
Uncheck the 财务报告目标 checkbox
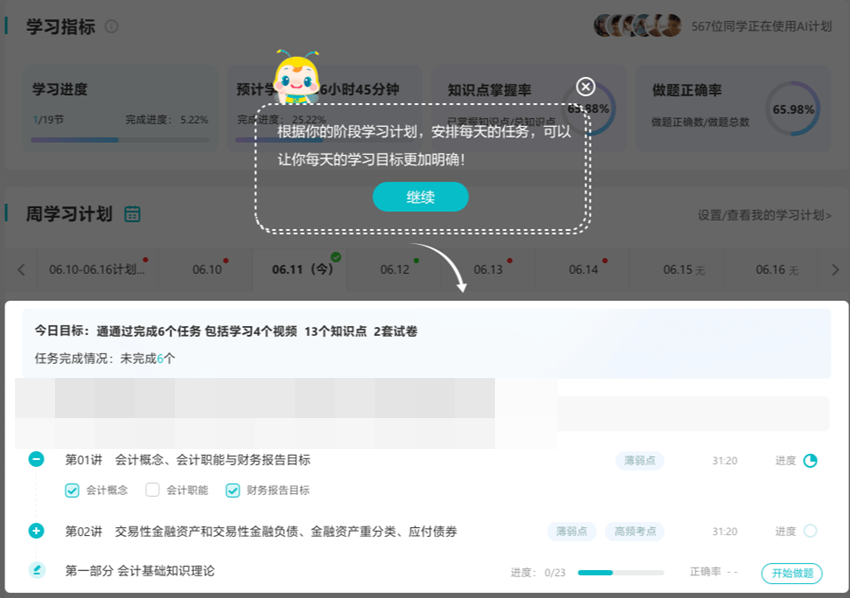pos(233,491)
